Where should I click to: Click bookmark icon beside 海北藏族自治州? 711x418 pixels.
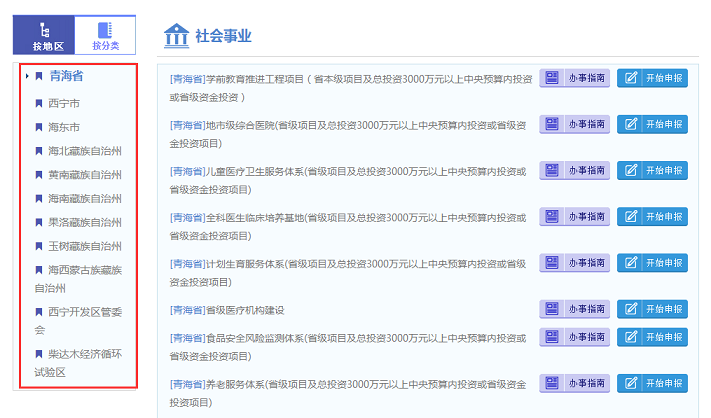coord(39,151)
